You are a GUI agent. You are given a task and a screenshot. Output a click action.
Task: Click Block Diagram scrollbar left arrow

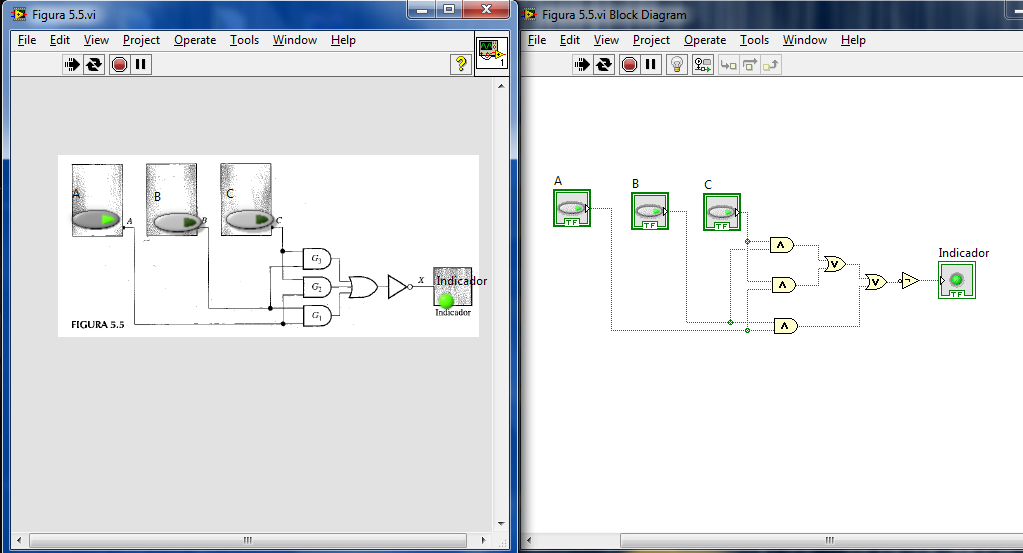(528, 540)
